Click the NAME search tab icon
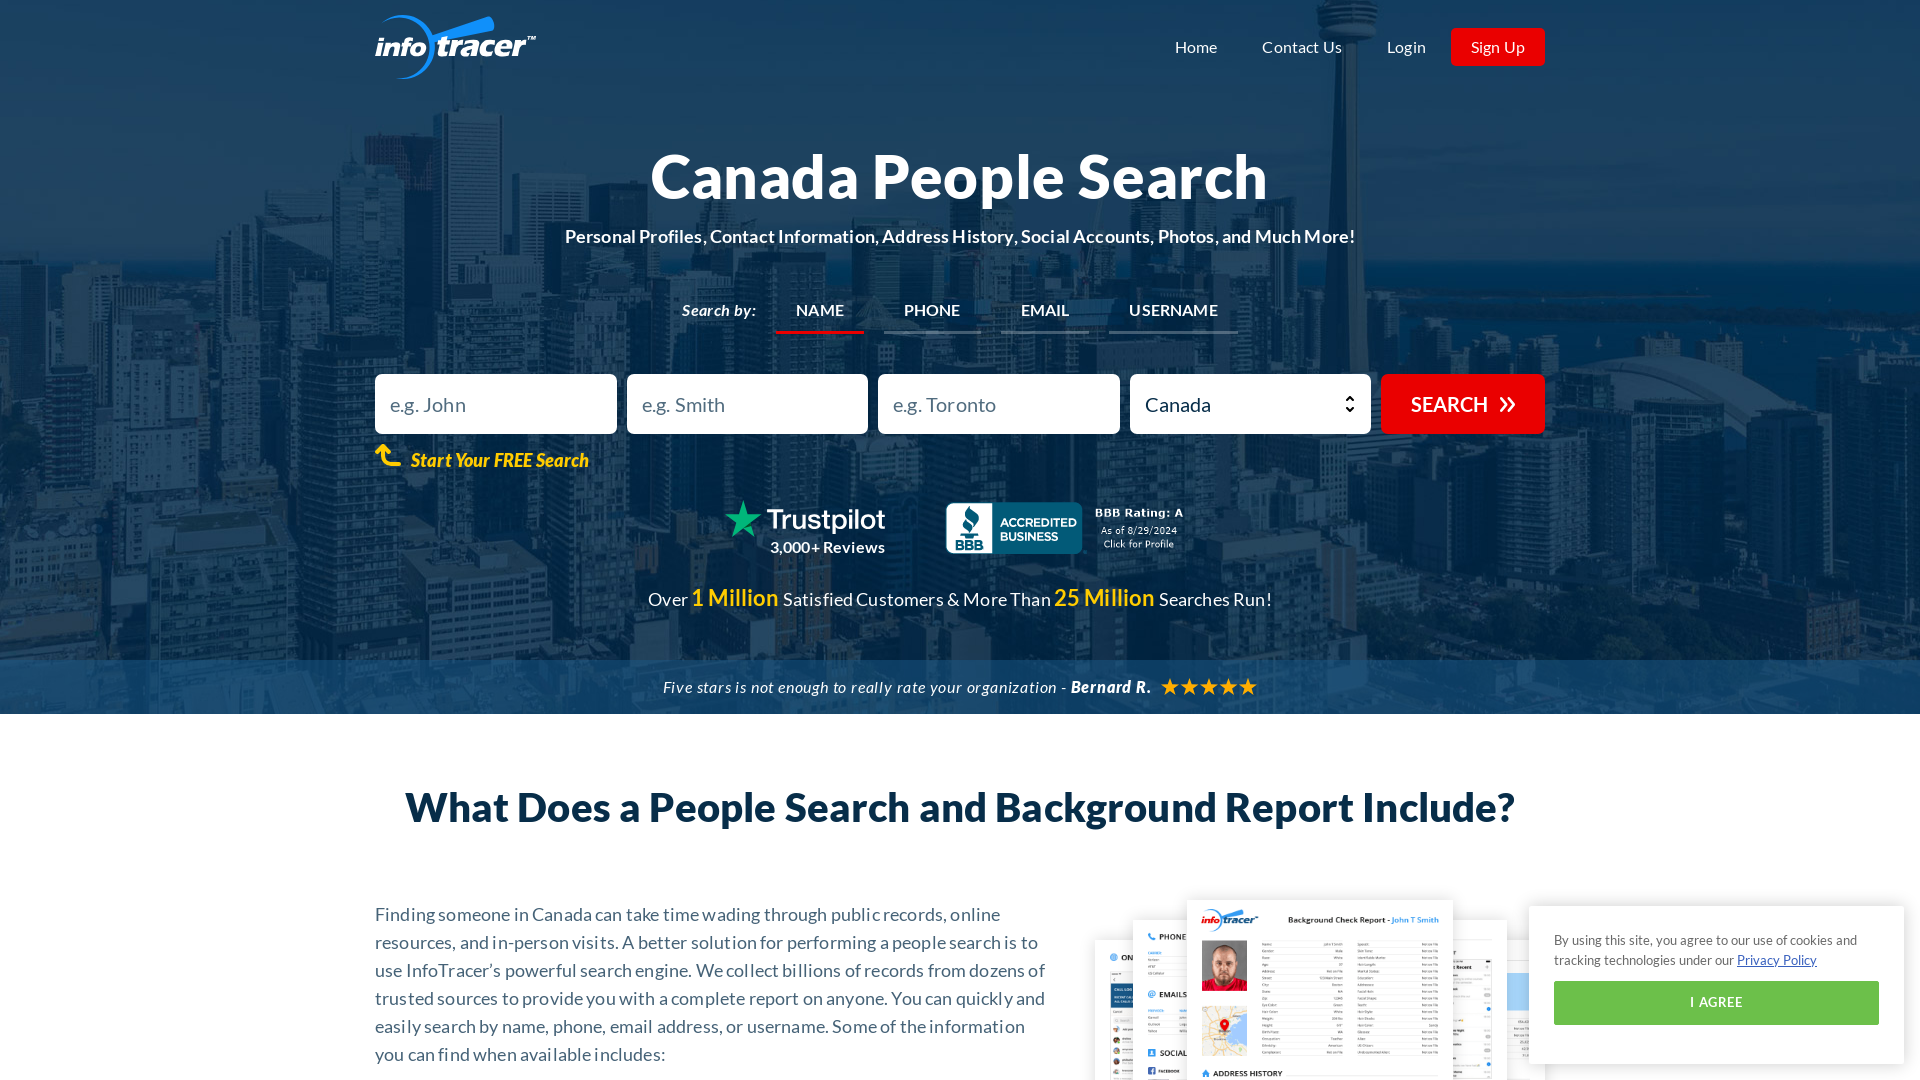Viewport: 1920px width, 1080px height. click(x=820, y=310)
